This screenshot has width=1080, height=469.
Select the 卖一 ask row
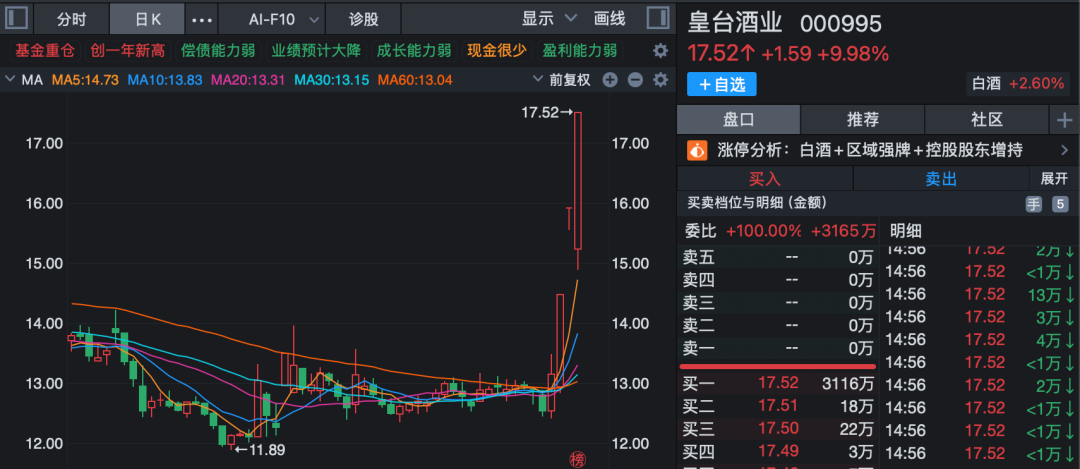click(778, 348)
